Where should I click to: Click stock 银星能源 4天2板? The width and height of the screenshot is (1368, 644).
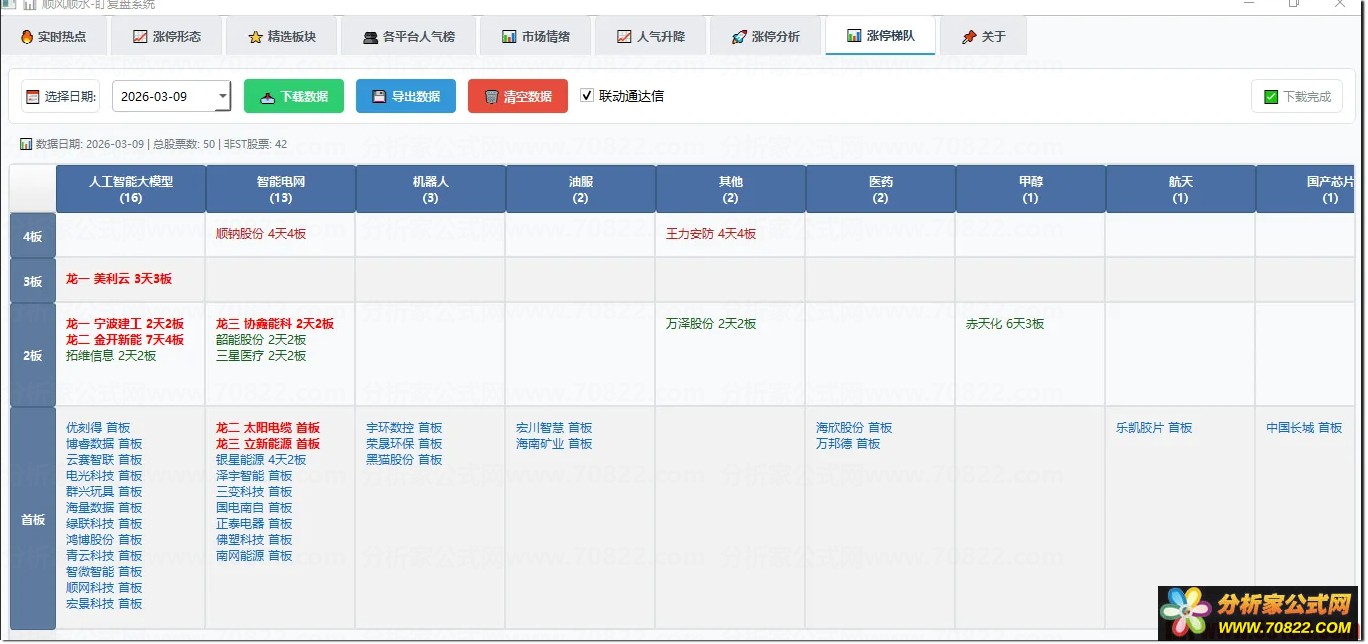[x=261, y=460]
